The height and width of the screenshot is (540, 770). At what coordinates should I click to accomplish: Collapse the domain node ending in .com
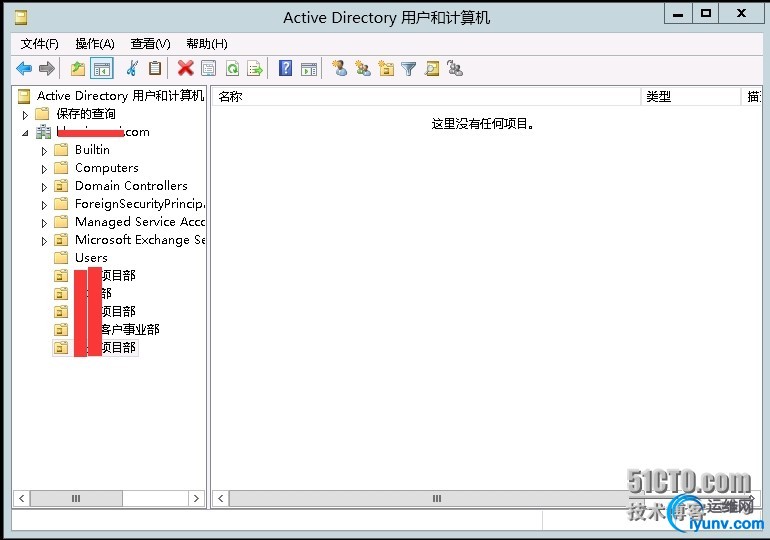click(x=25, y=133)
